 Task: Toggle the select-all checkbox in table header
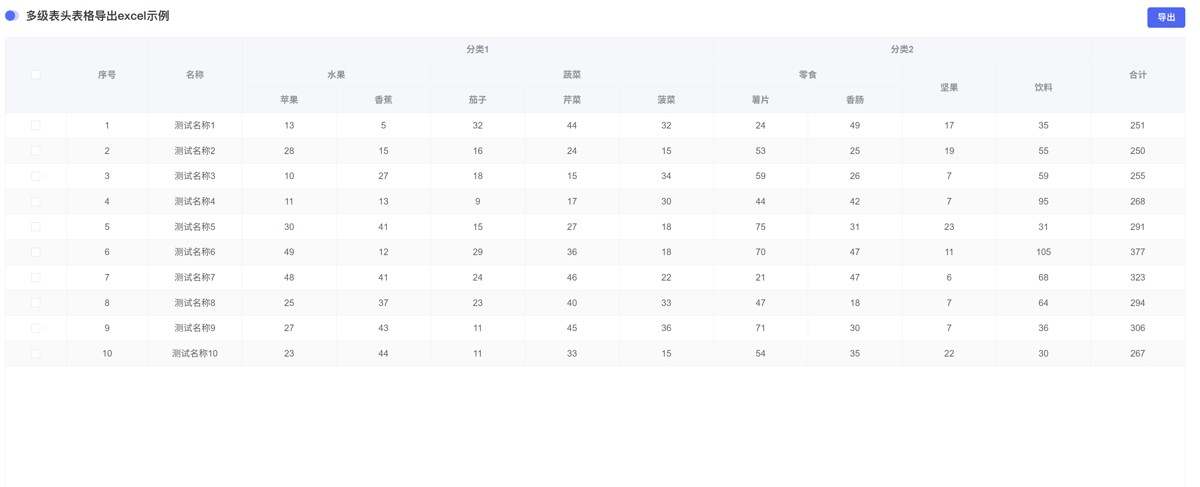(36, 75)
